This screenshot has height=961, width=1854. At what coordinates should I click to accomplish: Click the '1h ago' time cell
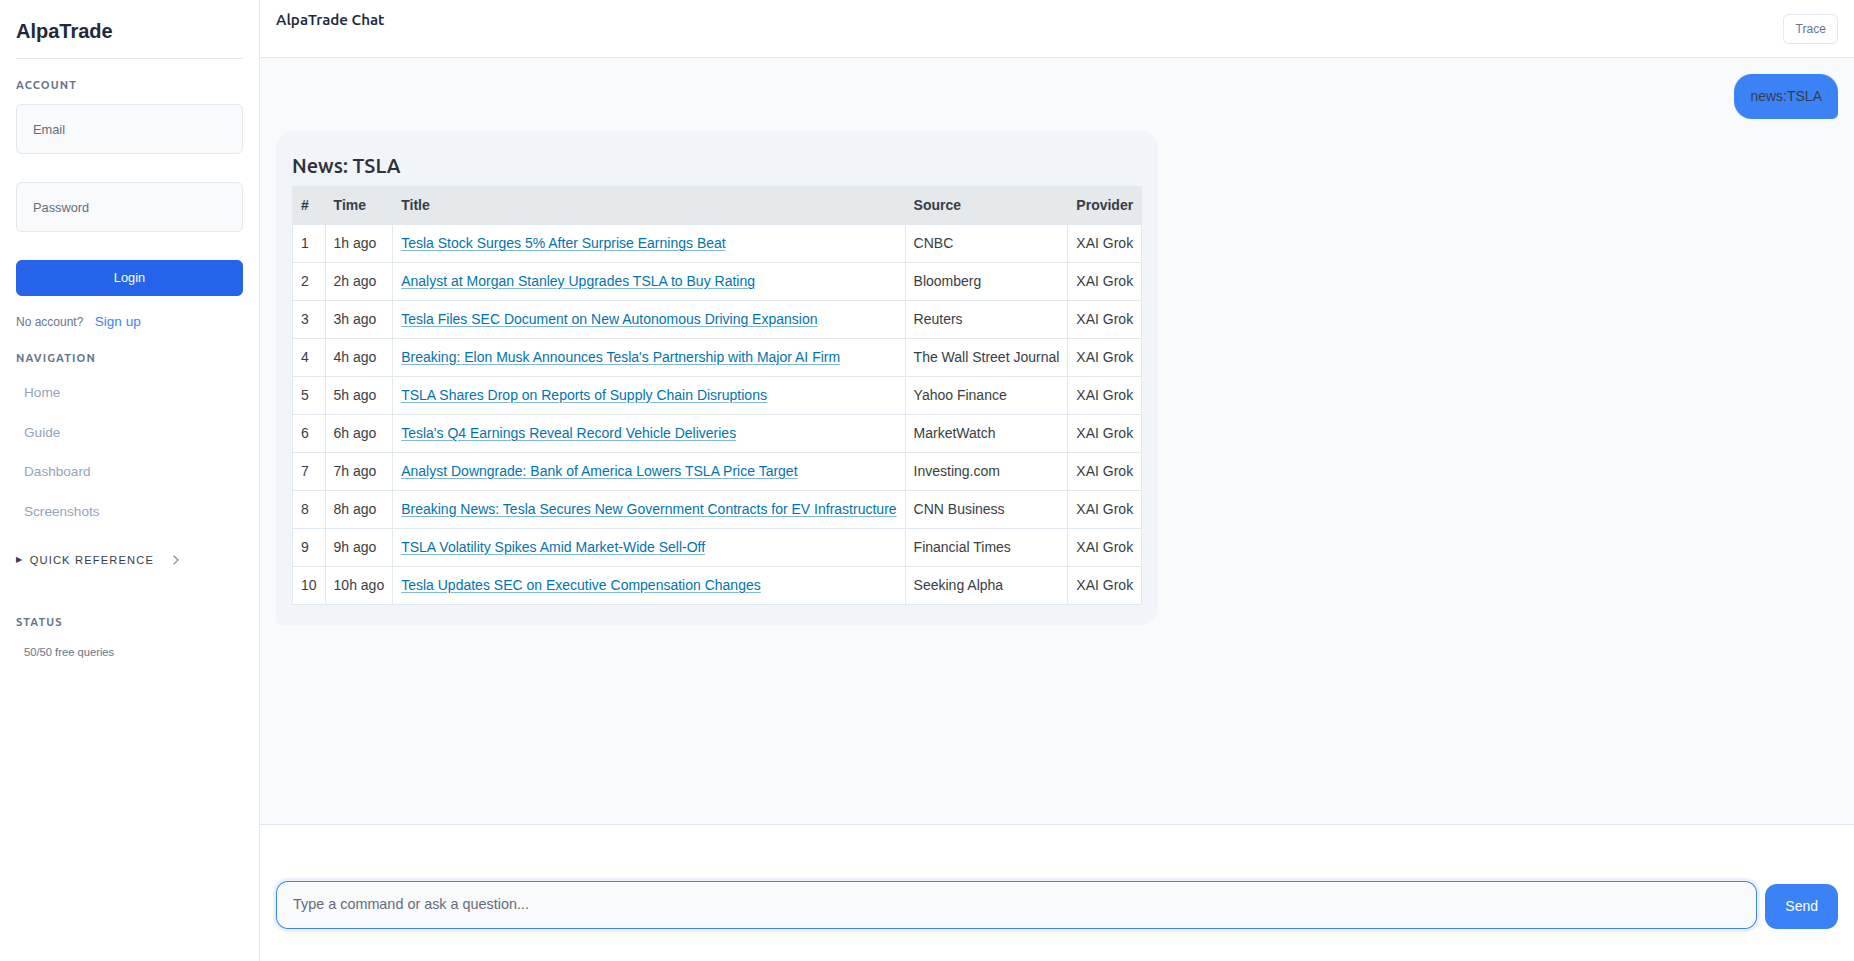(359, 243)
